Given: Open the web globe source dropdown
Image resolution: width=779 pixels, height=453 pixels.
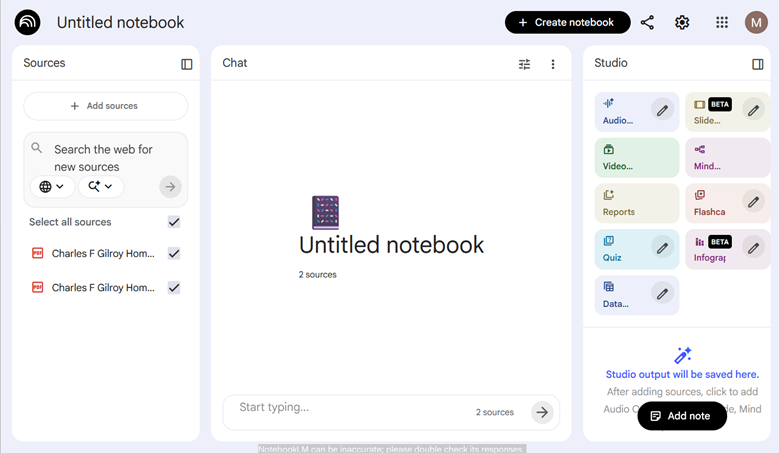Looking at the screenshot, I should coord(52,187).
